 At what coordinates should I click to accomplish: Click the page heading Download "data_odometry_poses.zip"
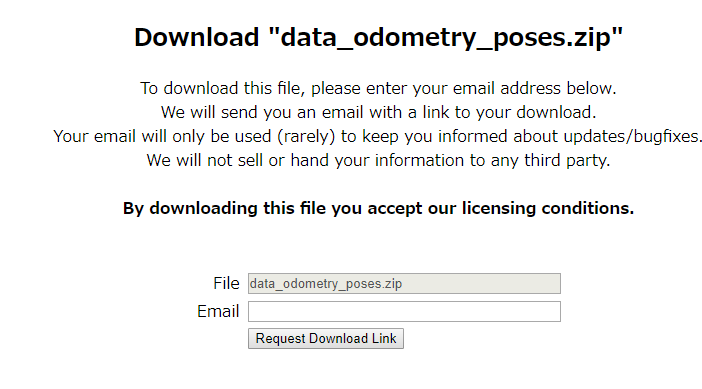[x=378, y=38]
